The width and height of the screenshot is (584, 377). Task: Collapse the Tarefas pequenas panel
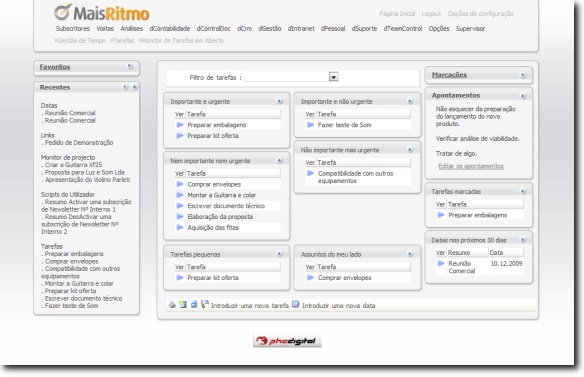pyautogui.click(x=279, y=254)
